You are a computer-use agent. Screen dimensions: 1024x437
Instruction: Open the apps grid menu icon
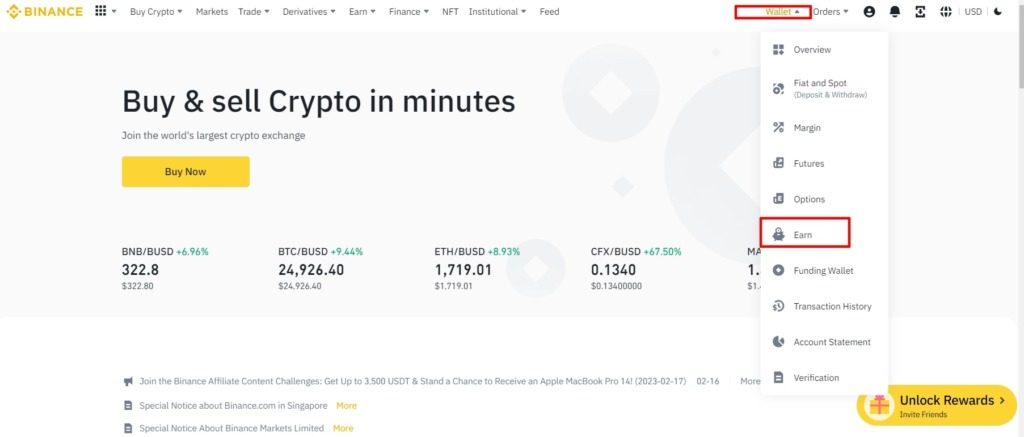tap(100, 12)
